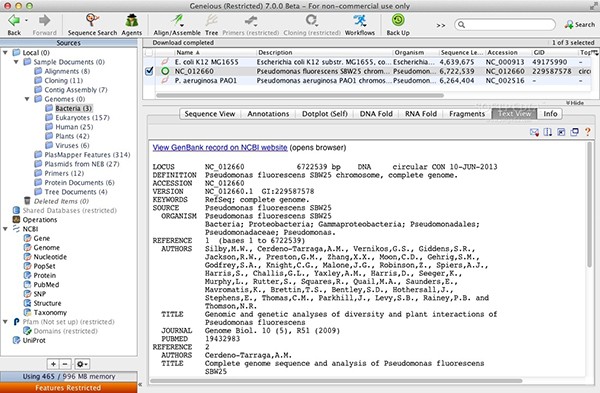The width and height of the screenshot is (600, 393).
Task: Click the help question mark icon
Action: pyautogui.click(x=587, y=132)
